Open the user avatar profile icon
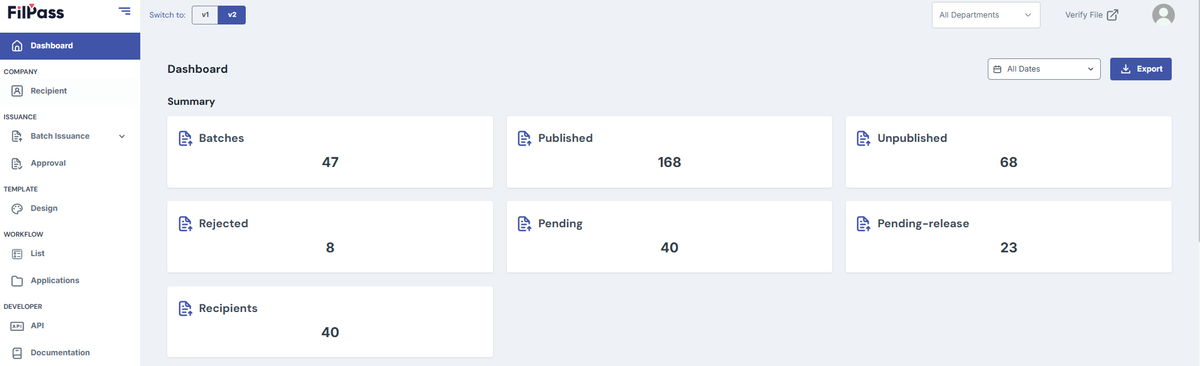 point(1163,15)
